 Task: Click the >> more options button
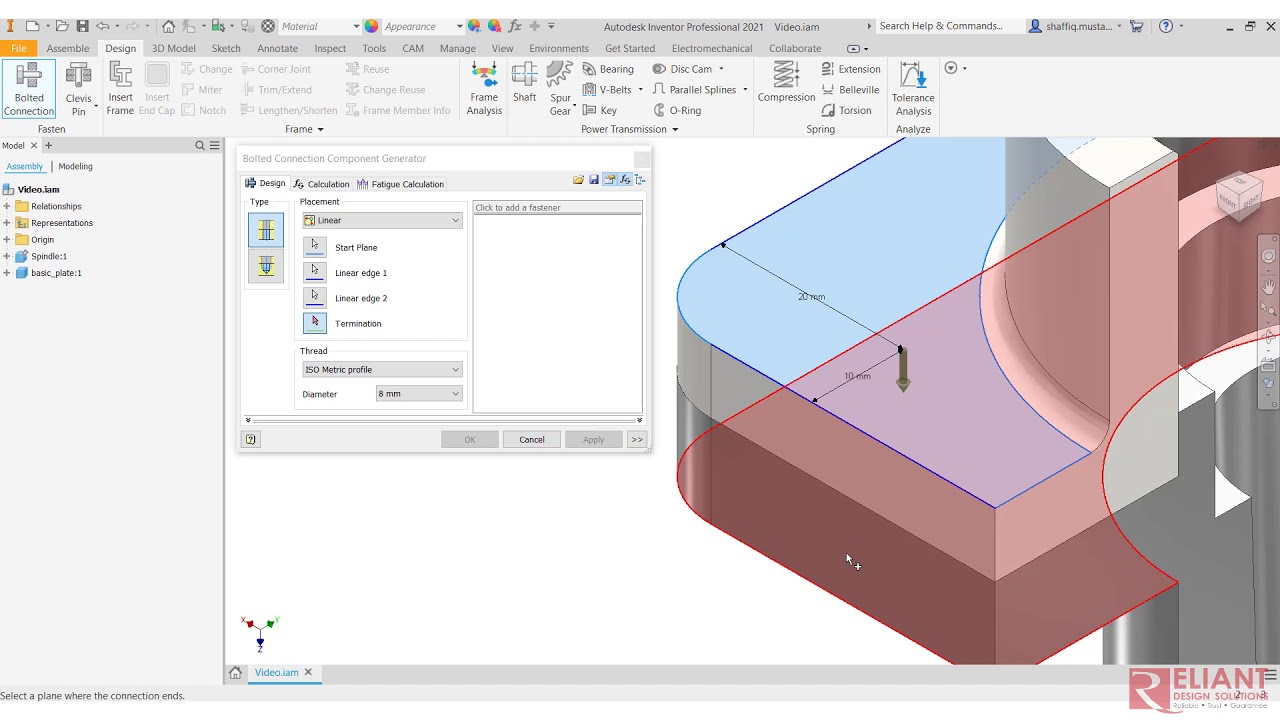637,439
